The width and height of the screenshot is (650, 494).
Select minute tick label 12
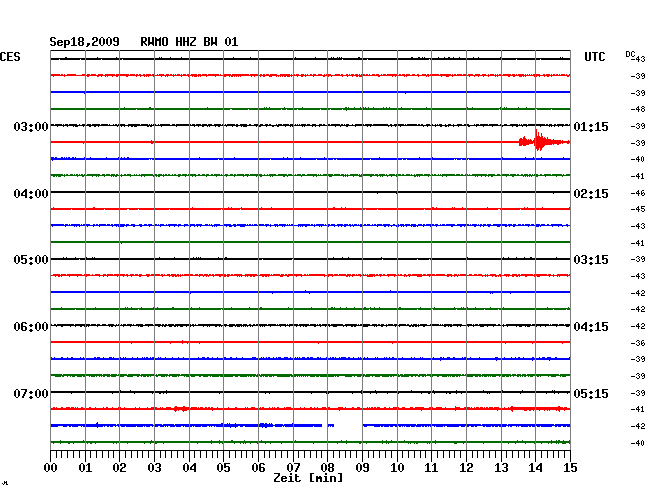pos(466,467)
